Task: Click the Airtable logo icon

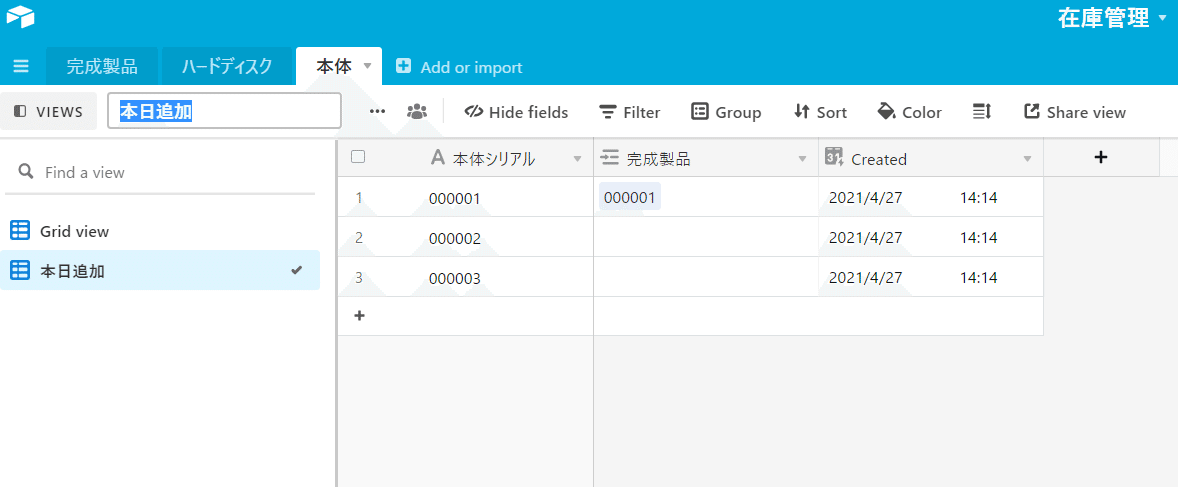Action: click(x=20, y=17)
